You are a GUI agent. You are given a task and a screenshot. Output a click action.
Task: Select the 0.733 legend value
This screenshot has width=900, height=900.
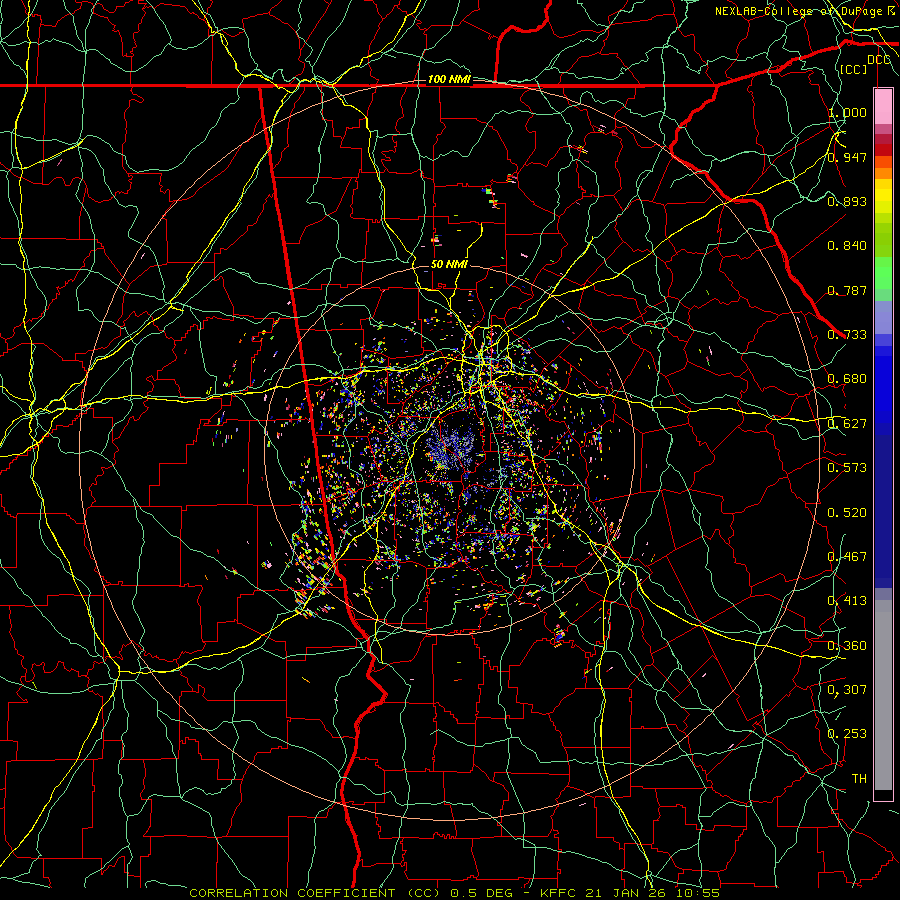click(x=847, y=335)
